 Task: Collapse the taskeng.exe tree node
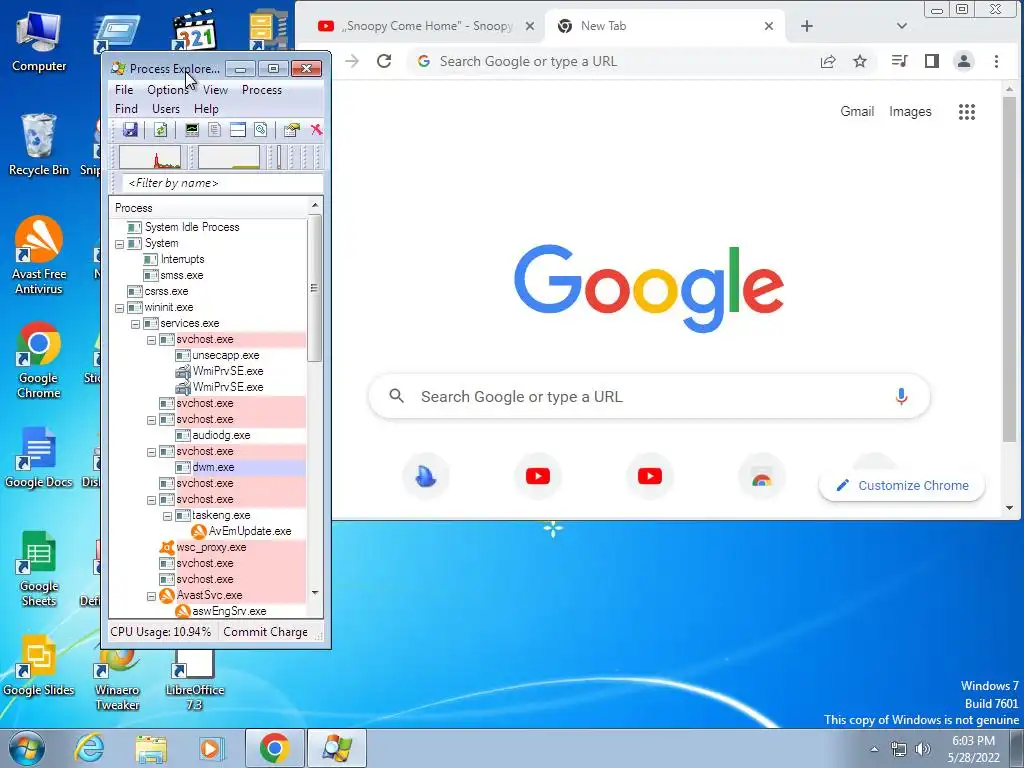point(167,516)
